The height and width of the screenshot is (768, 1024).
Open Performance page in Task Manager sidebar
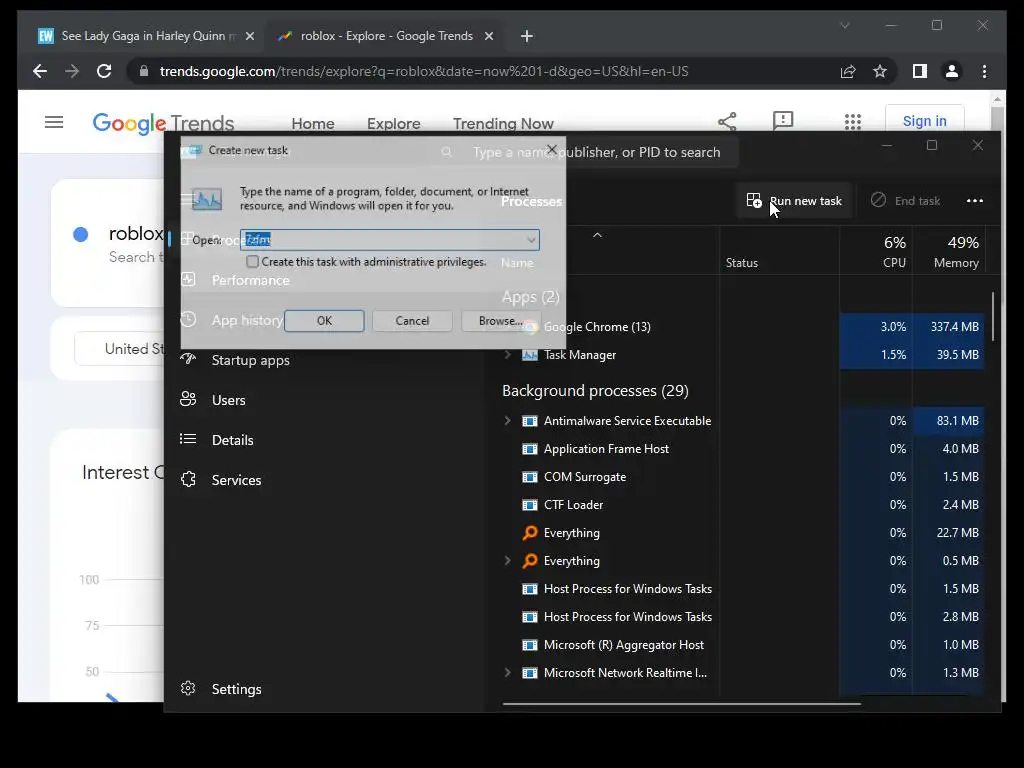click(x=250, y=280)
